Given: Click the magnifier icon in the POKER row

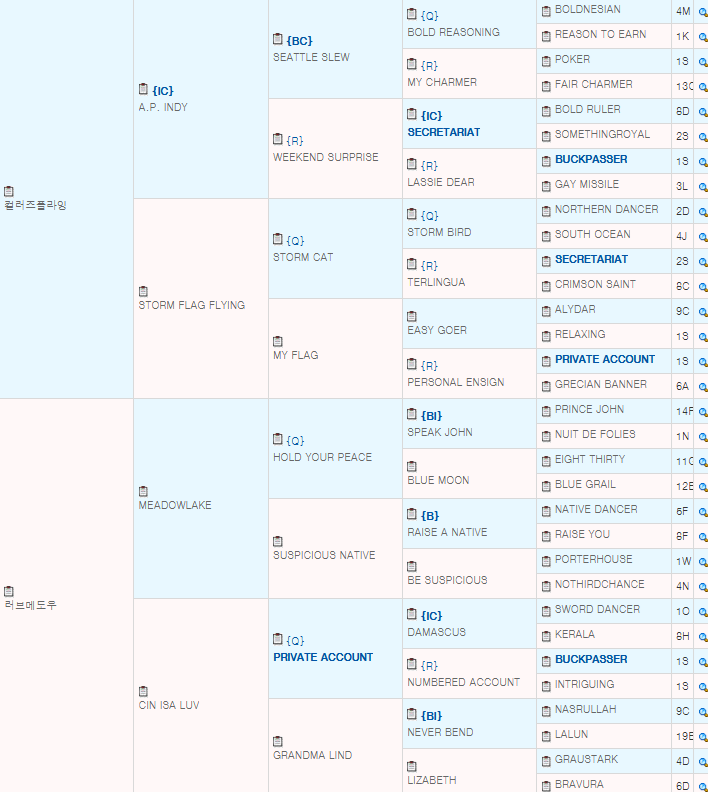Looking at the screenshot, I should [702, 62].
